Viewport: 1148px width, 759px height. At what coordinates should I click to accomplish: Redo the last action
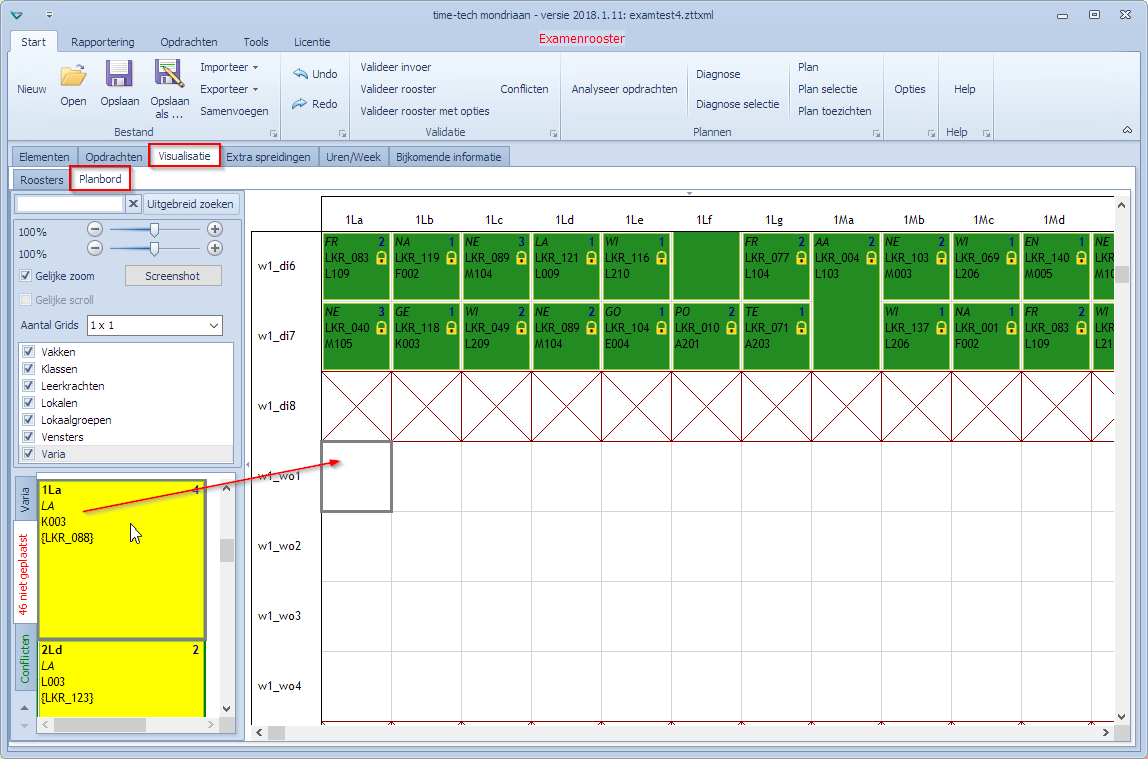click(315, 104)
